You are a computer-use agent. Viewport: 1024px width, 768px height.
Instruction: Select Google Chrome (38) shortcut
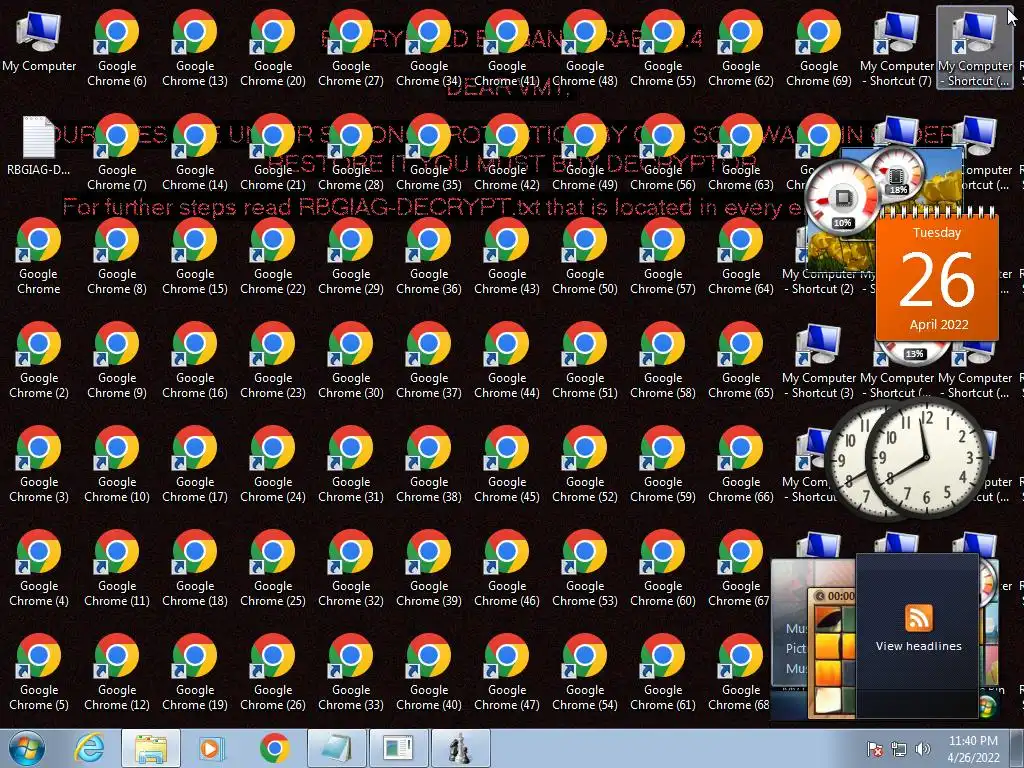429,464
